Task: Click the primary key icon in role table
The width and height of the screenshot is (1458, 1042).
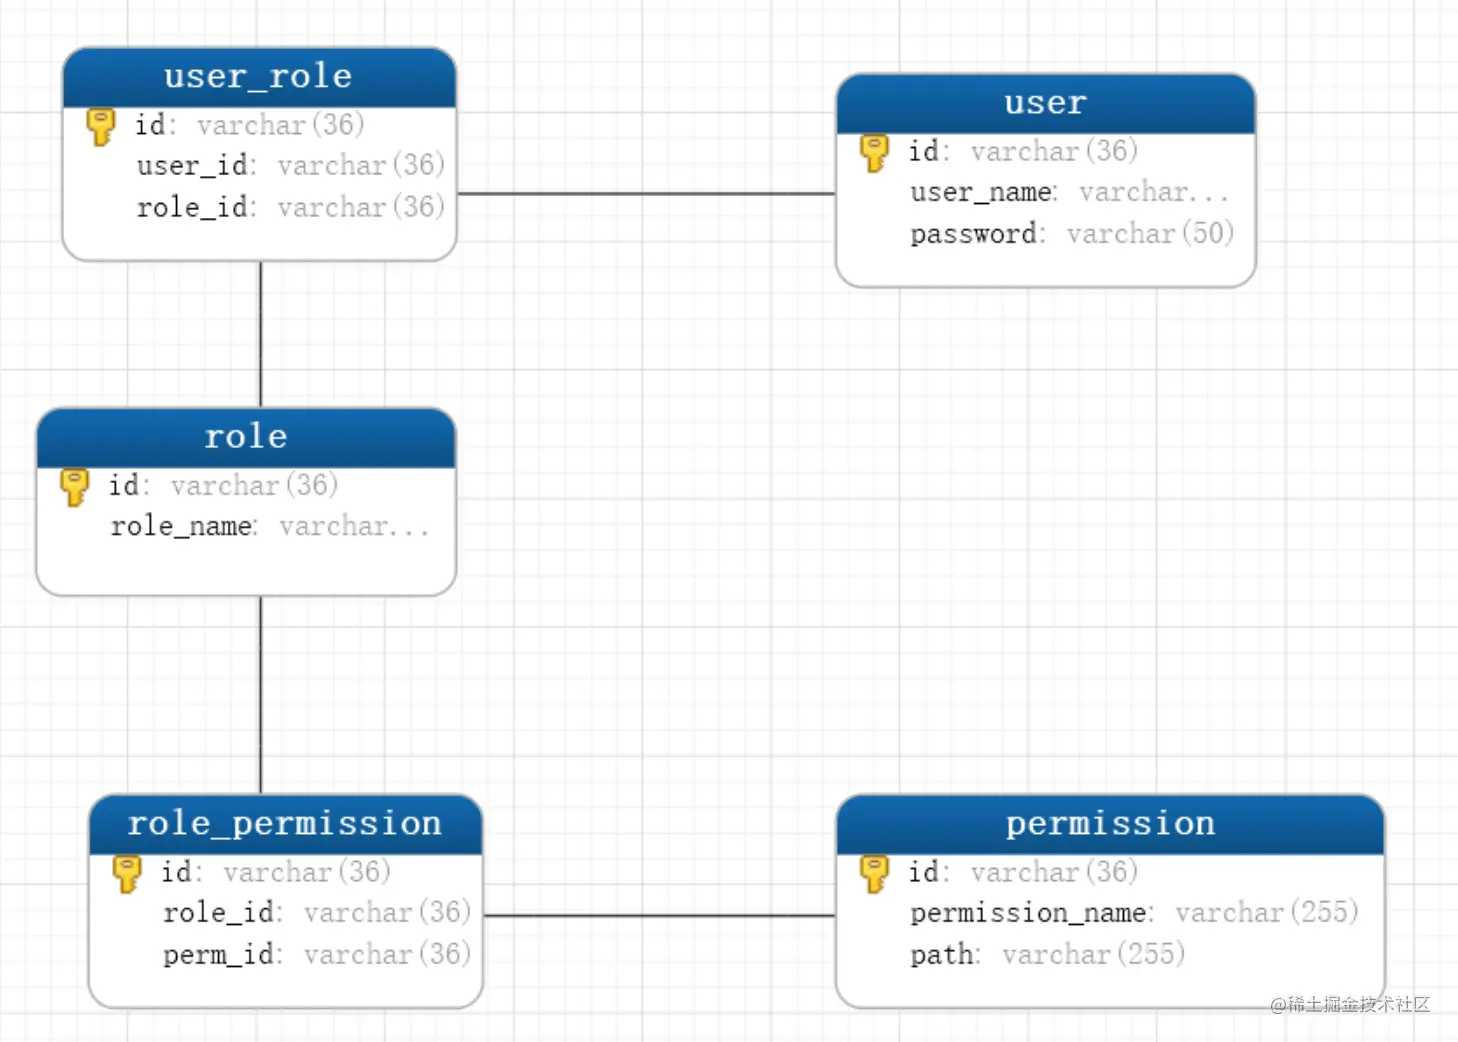Action: [74, 487]
